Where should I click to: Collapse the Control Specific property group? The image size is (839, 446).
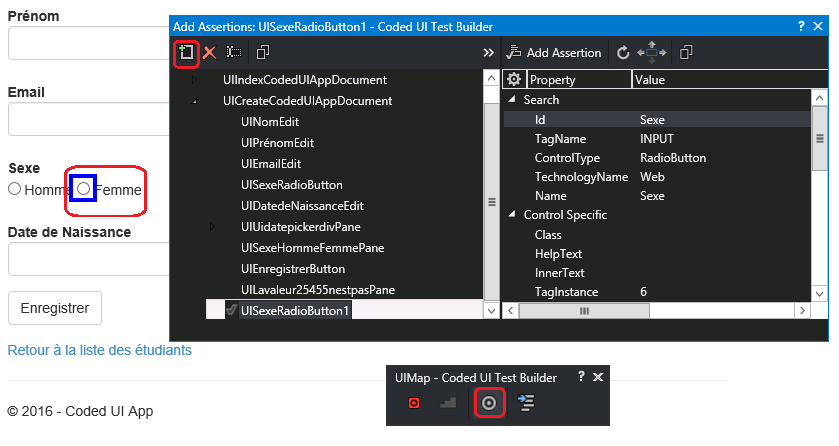(x=513, y=214)
